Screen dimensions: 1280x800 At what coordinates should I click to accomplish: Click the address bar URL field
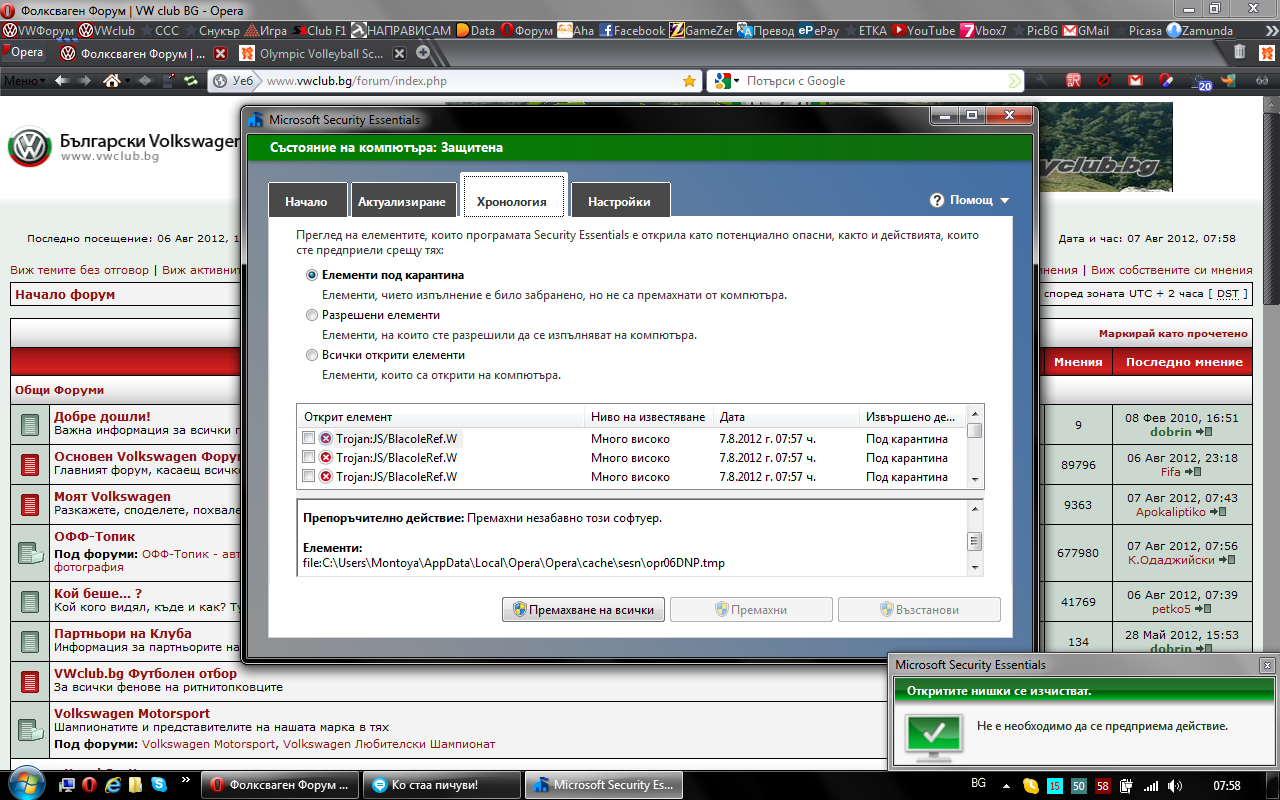[470, 81]
